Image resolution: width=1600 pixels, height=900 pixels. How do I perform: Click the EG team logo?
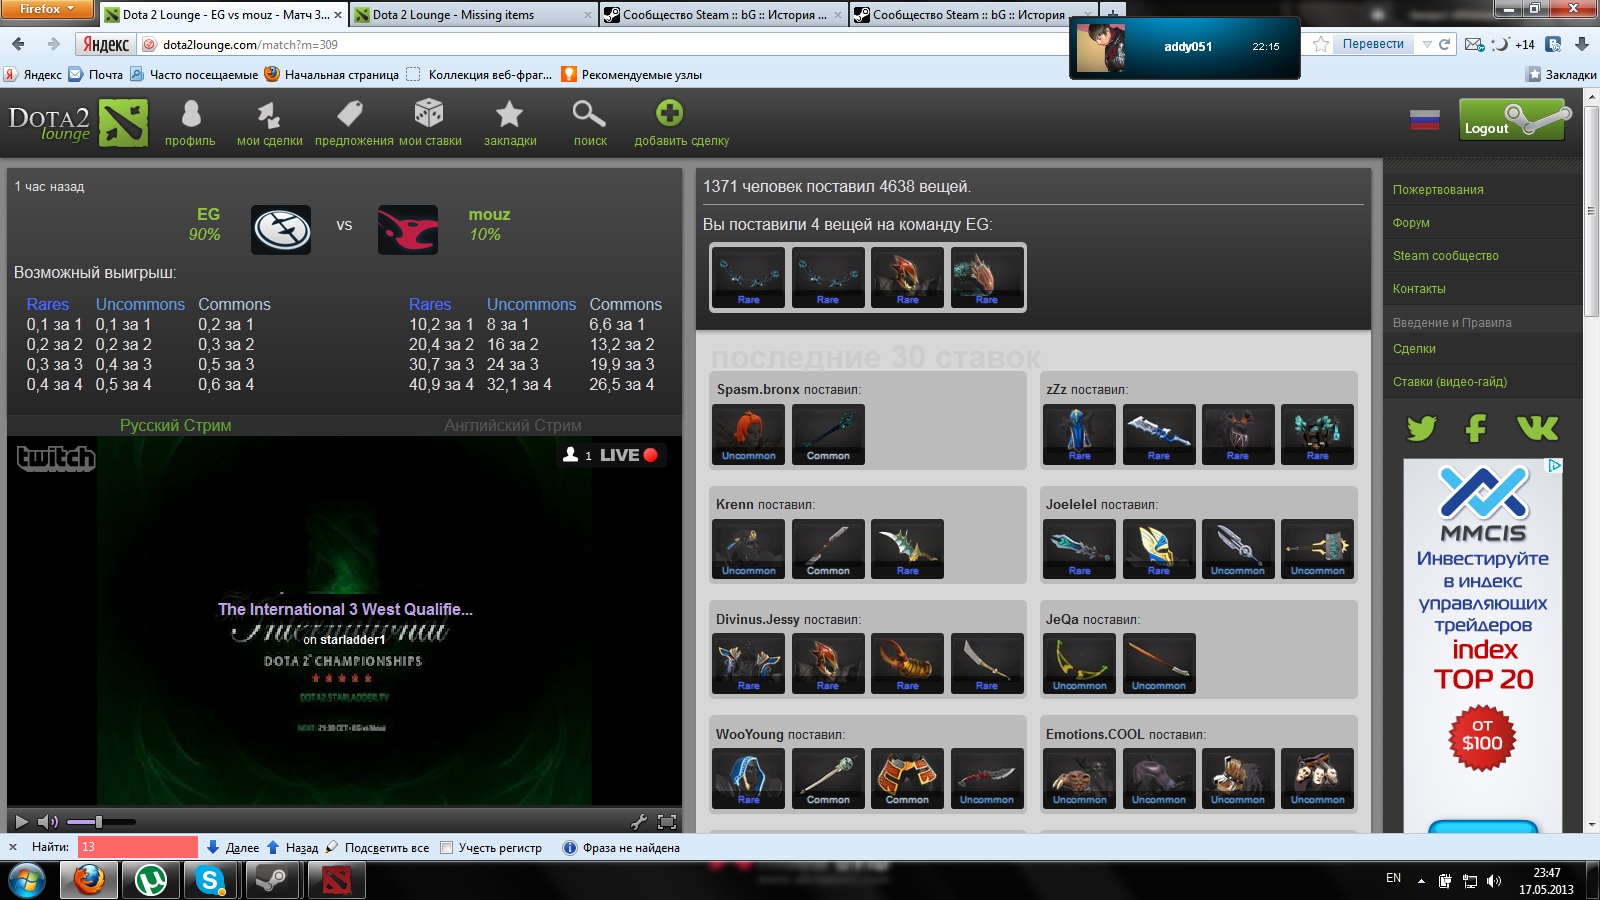(x=281, y=230)
